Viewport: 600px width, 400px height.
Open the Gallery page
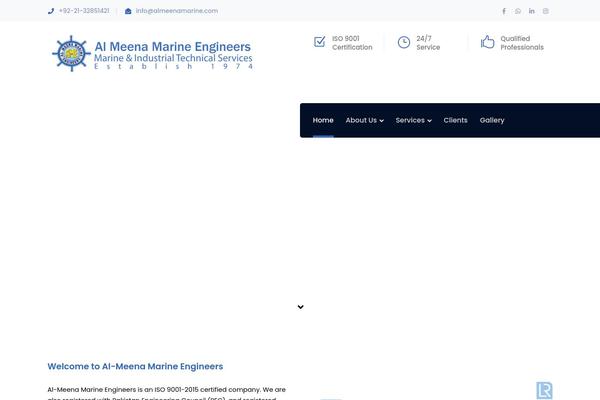(x=492, y=120)
